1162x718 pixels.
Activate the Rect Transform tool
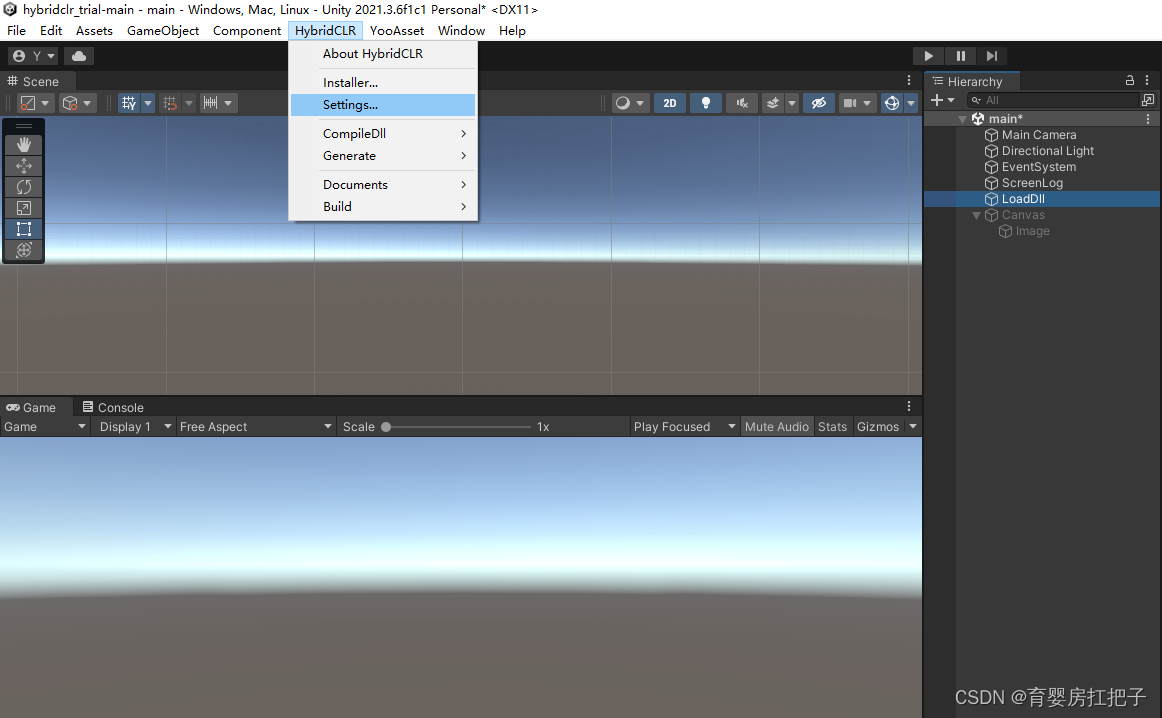22,228
